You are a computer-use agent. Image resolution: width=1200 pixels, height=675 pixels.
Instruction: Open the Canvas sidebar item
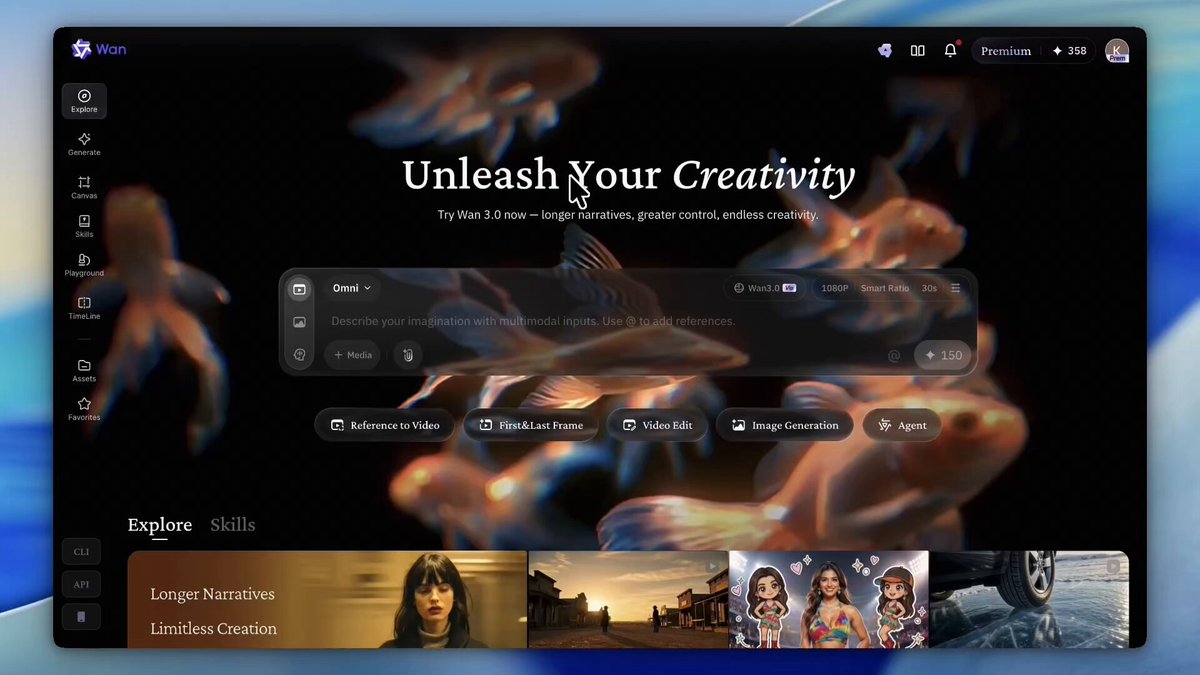(84, 187)
